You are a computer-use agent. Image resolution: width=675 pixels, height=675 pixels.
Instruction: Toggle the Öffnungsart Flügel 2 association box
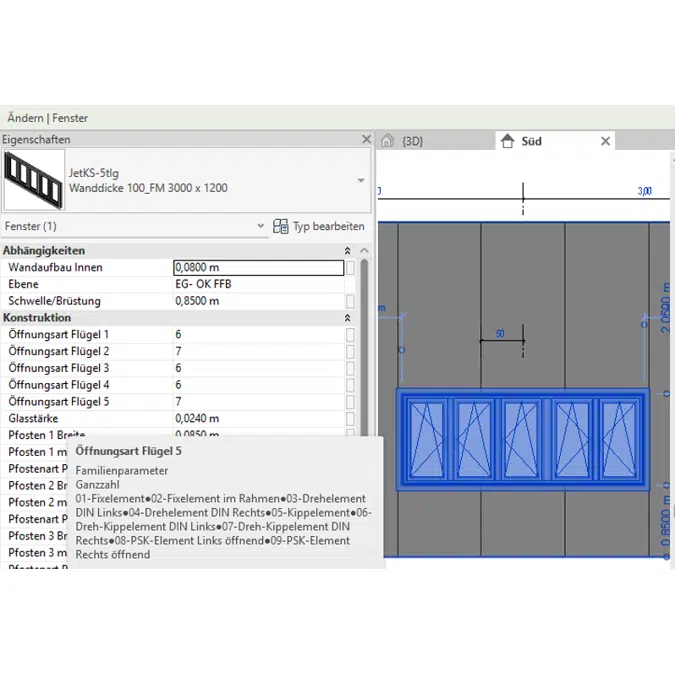tap(350, 351)
